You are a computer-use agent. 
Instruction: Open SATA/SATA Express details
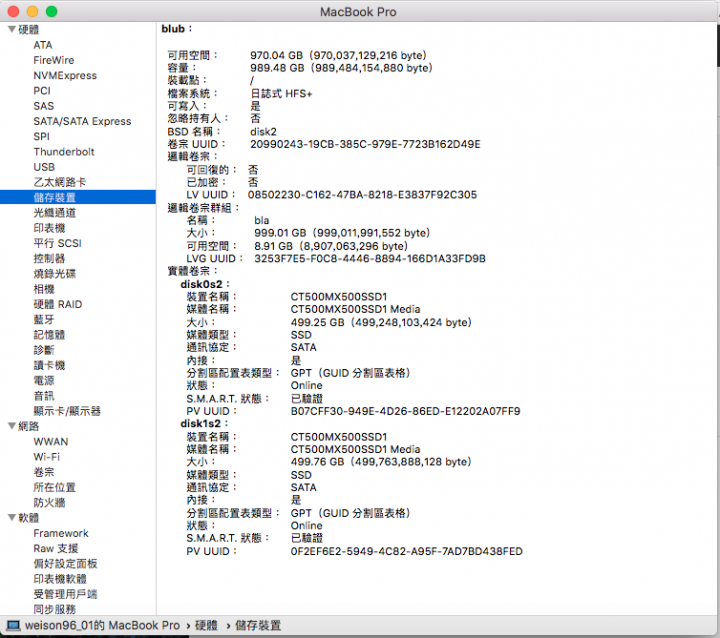pyautogui.click(x=82, y=121)
